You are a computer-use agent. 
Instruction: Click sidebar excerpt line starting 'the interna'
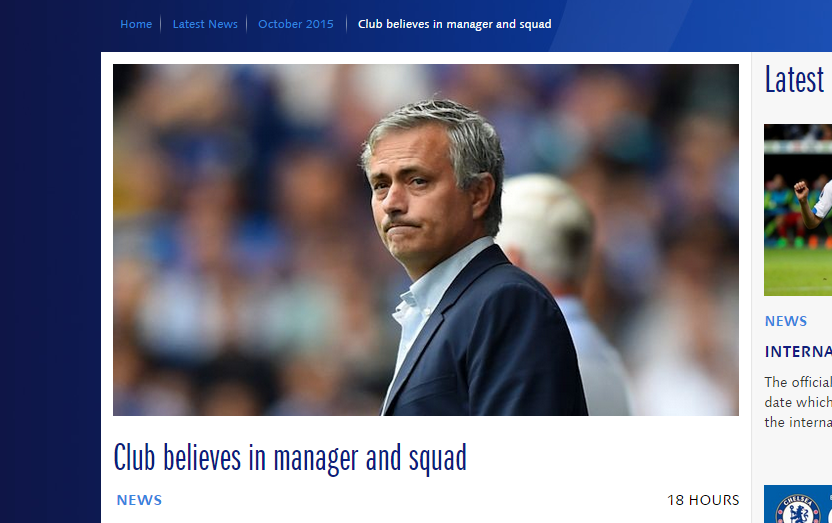click(798, 422)
